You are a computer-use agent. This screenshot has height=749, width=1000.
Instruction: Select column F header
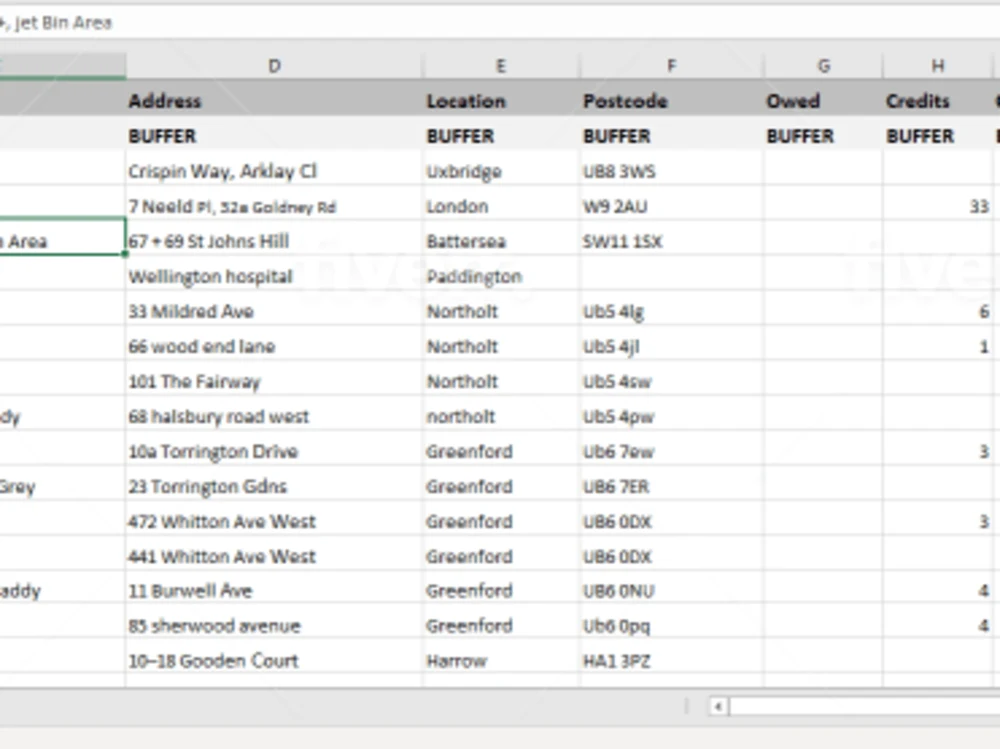tap(672, 66)
